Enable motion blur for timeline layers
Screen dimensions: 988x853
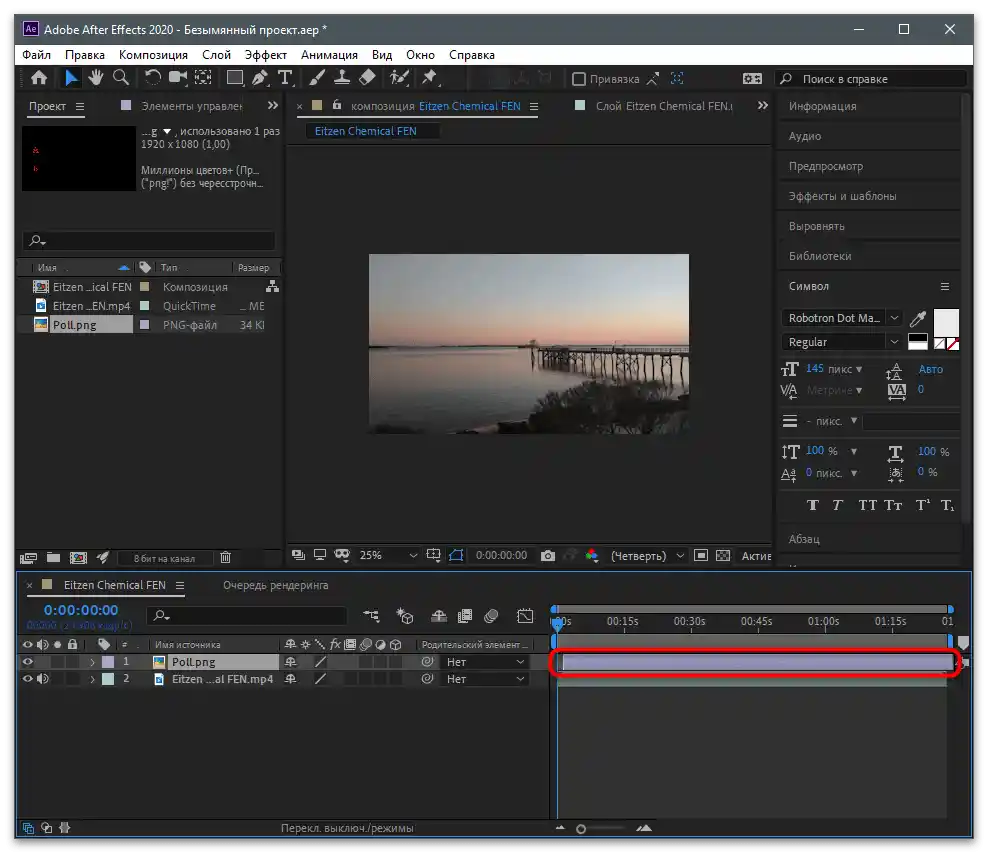coord(491,615)
